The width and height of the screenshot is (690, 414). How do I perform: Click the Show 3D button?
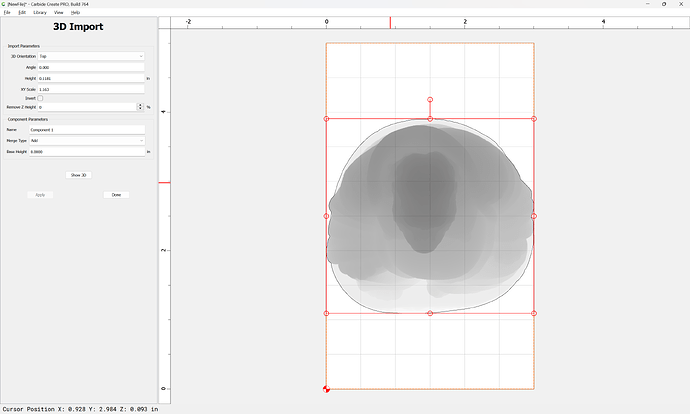click(x=78, y=175)
